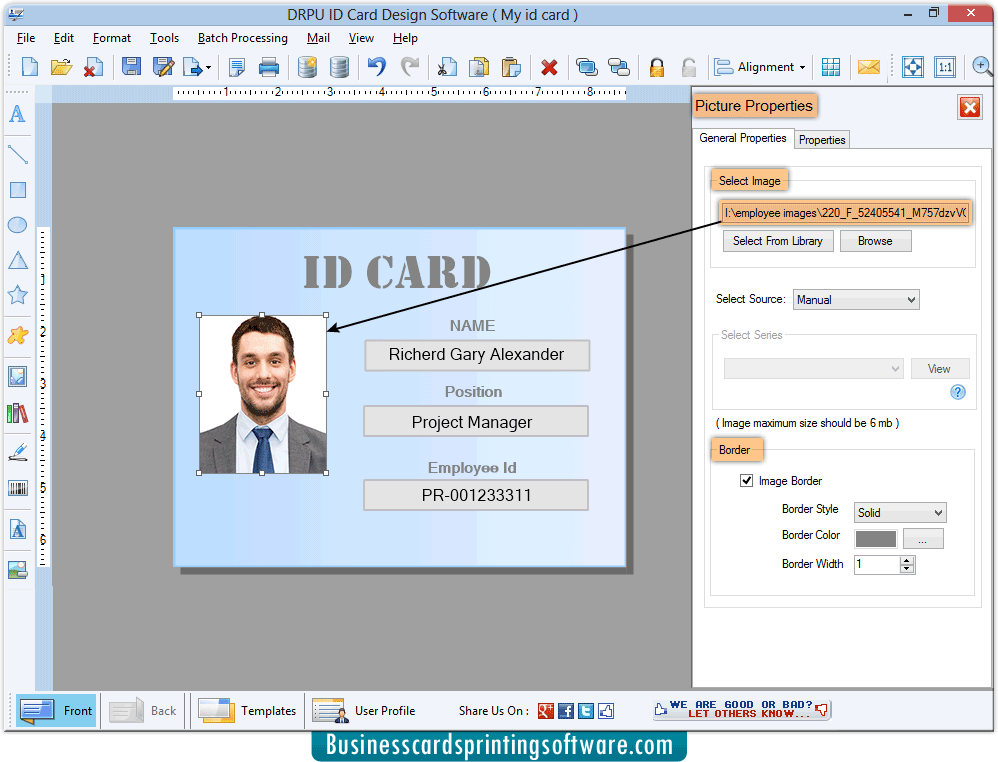998x762 pixels.
Task: Click the User Profile button
Action: click(x=364, y=710)
